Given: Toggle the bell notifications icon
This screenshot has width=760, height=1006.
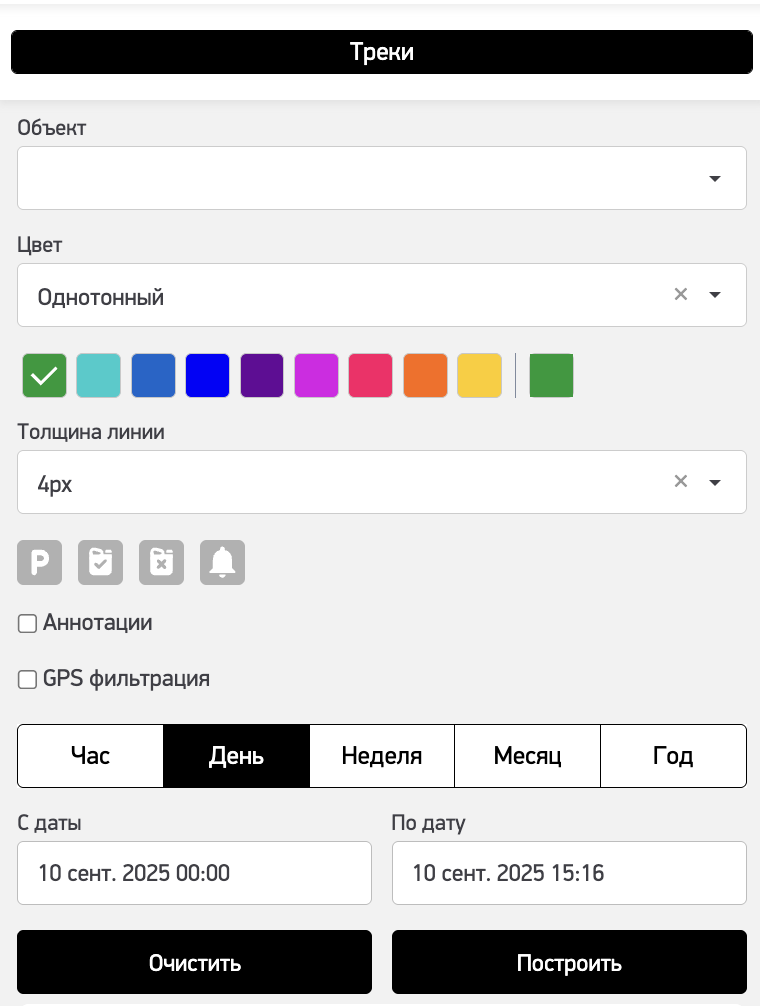Looking at the screenshot, I should (222, 563).
